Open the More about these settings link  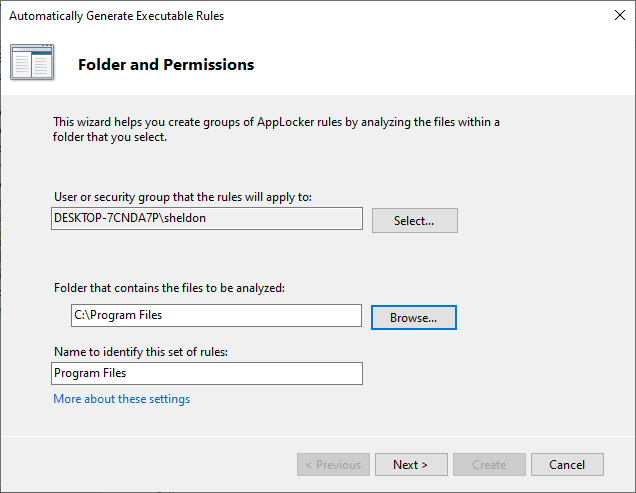click(x=121, y=399)
